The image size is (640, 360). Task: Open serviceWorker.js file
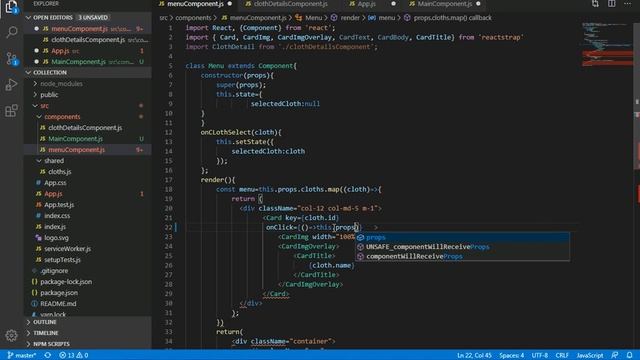coord(88,249)
